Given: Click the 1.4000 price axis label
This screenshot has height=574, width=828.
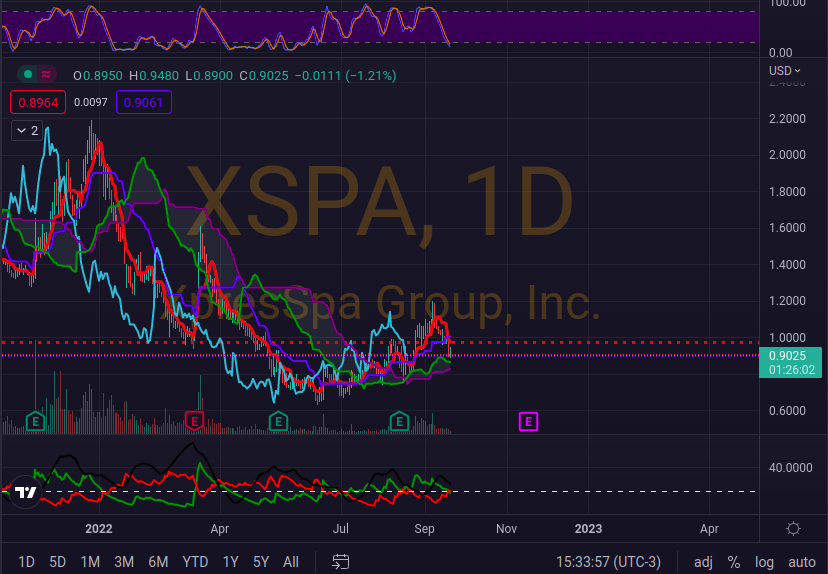Looking at the screenshot, I should click(x=787, y=265).
